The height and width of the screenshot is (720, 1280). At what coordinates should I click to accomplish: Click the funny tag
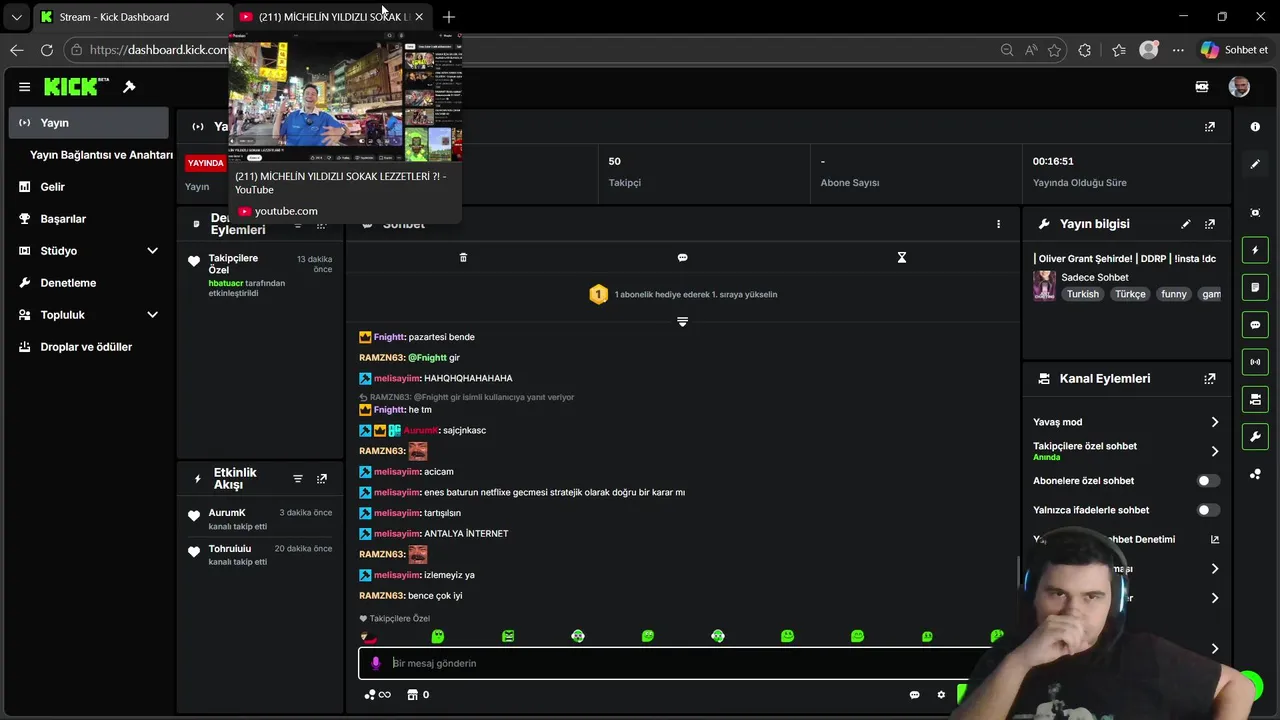point(1174,294)
